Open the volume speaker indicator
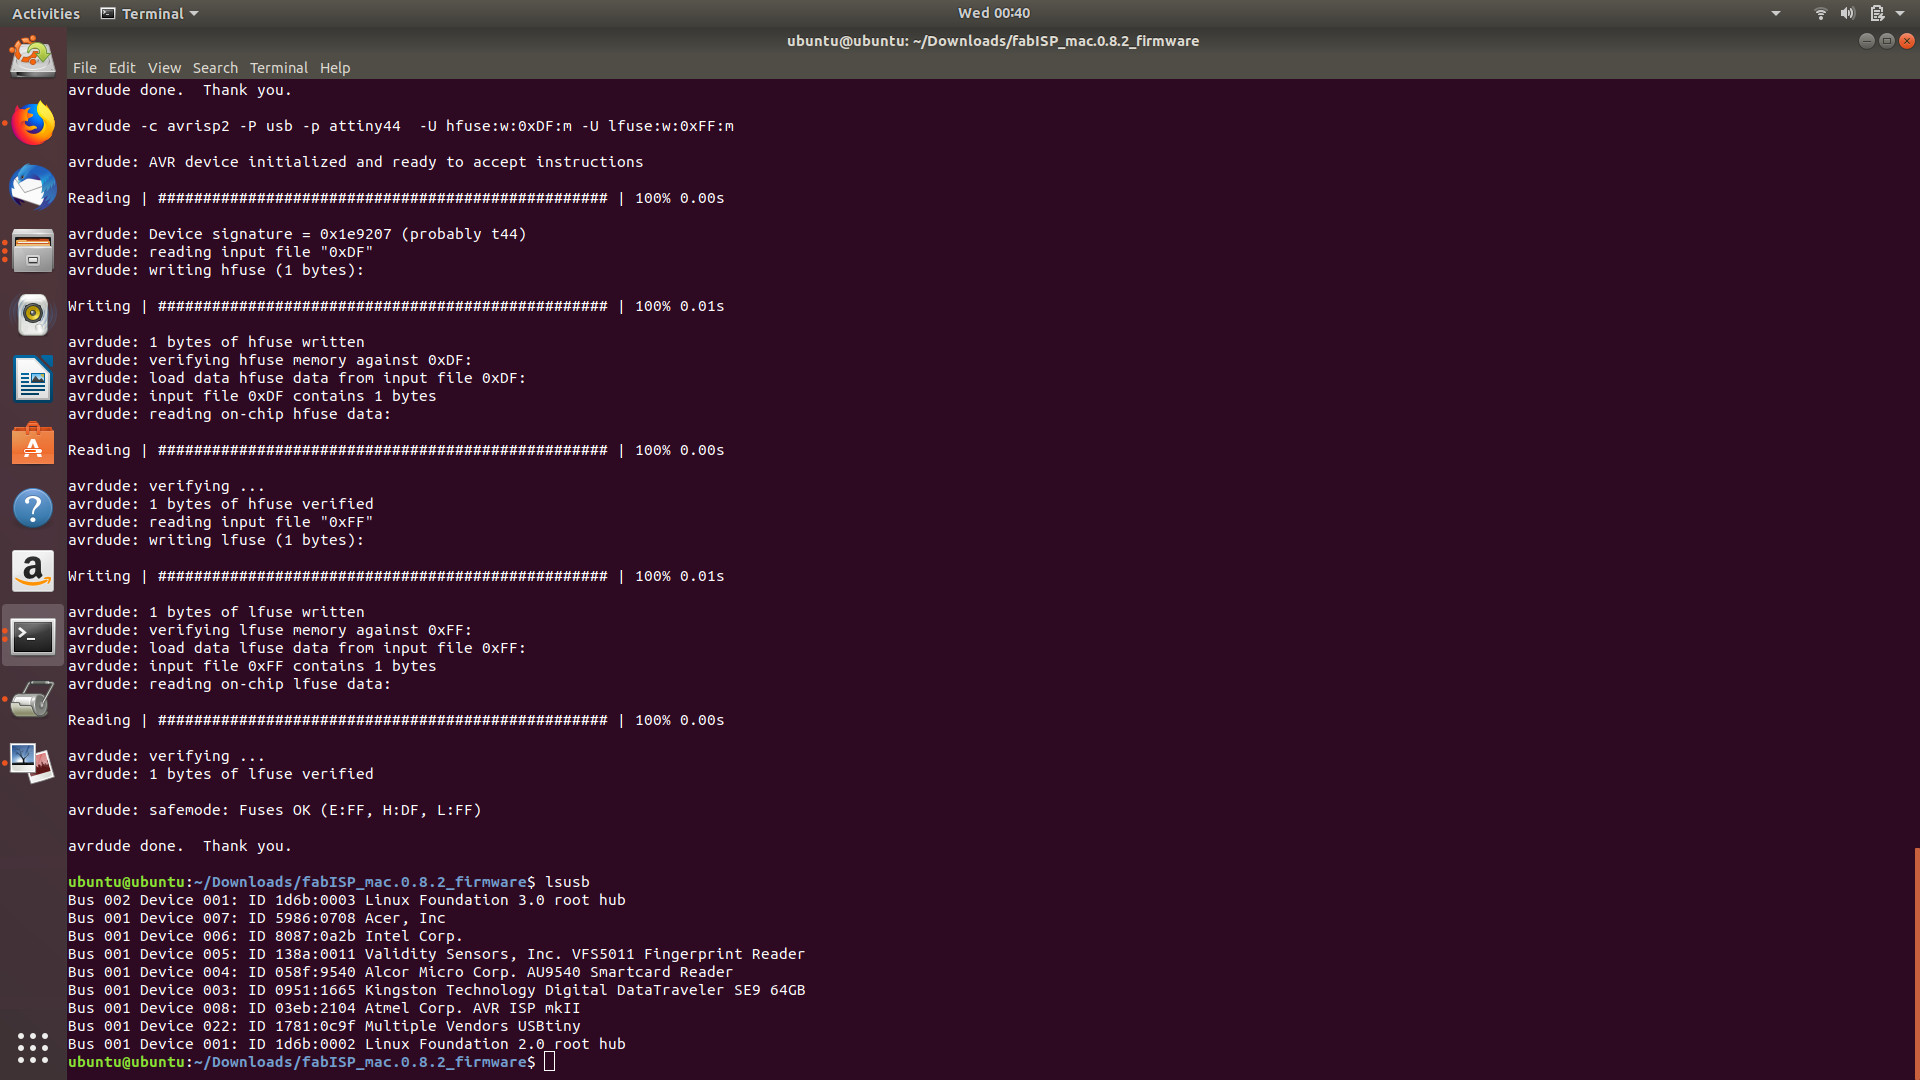Screen dimensions: 1920x1080 (x=1847, y=13)
